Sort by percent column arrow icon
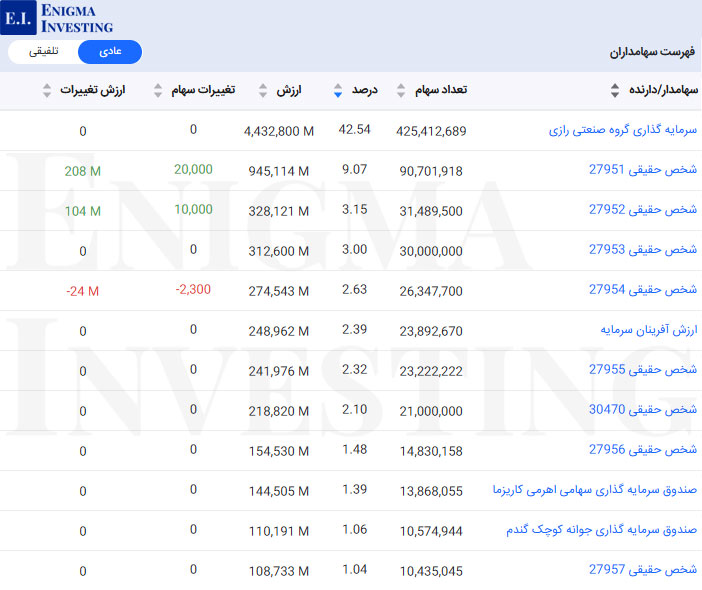 337,91
